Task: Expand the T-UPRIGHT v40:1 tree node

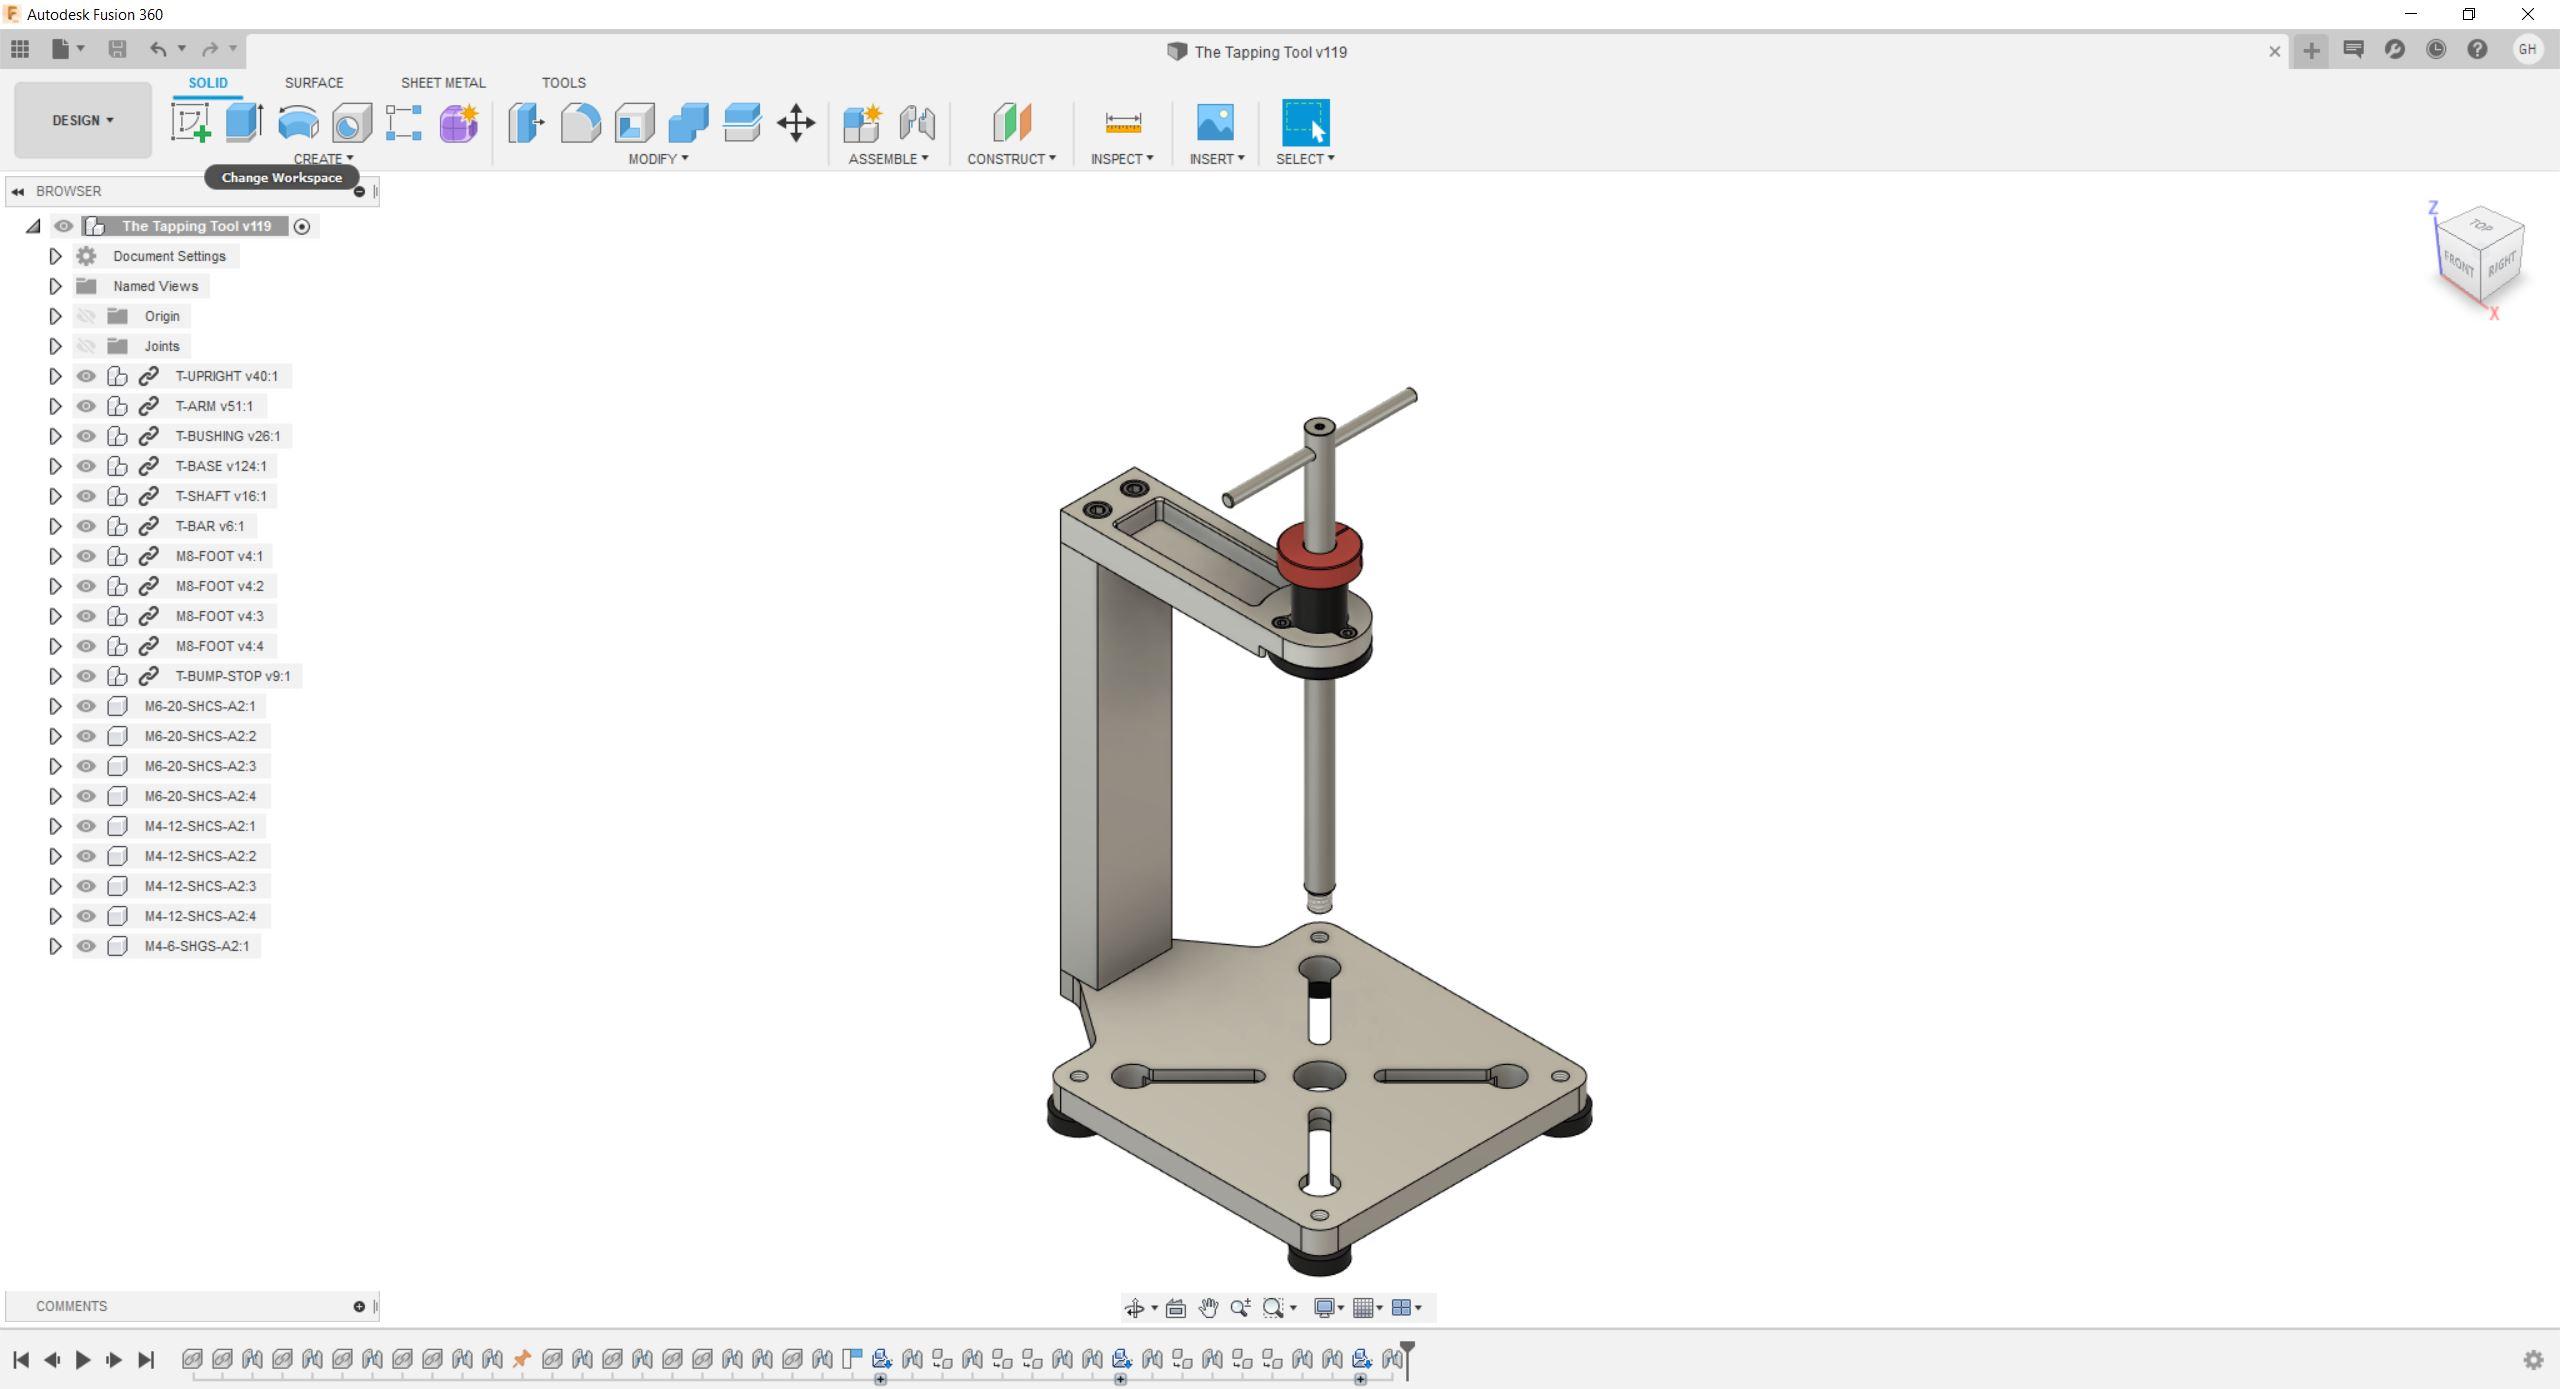Action: tap(55, 376)
